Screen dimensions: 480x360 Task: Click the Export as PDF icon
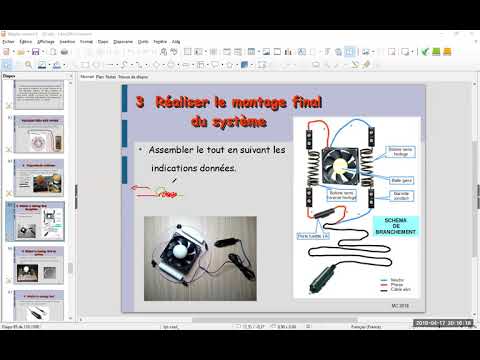click(53, 52)
